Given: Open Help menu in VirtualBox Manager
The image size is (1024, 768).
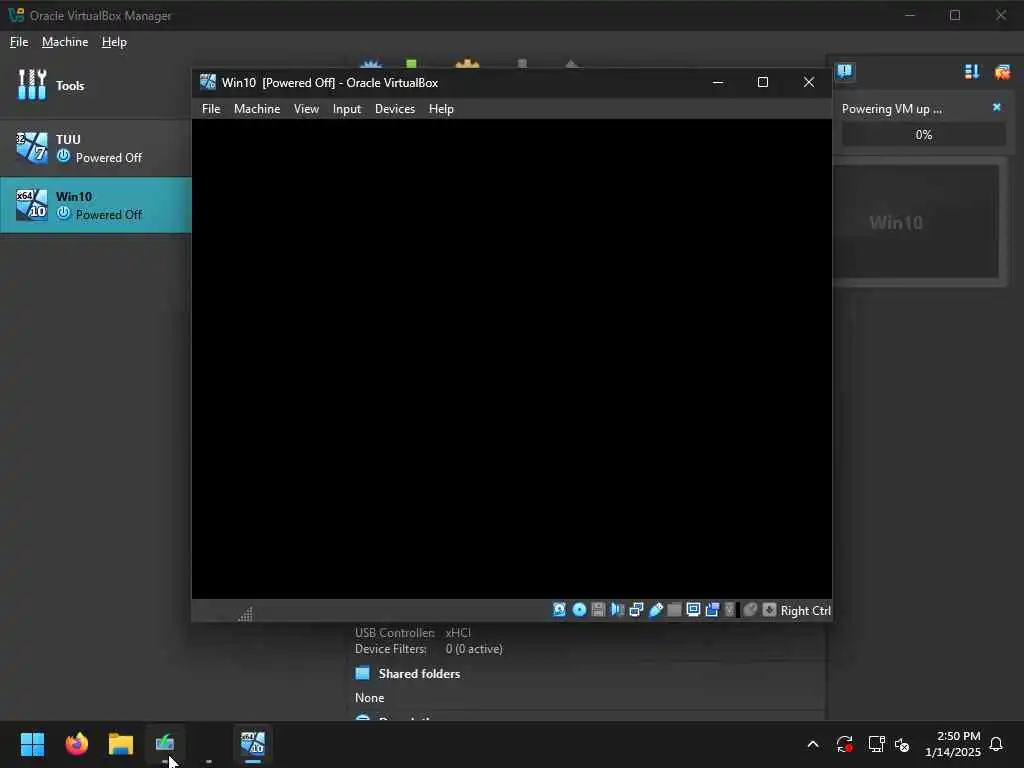Looking at the screenshot, I should (114, 42).
